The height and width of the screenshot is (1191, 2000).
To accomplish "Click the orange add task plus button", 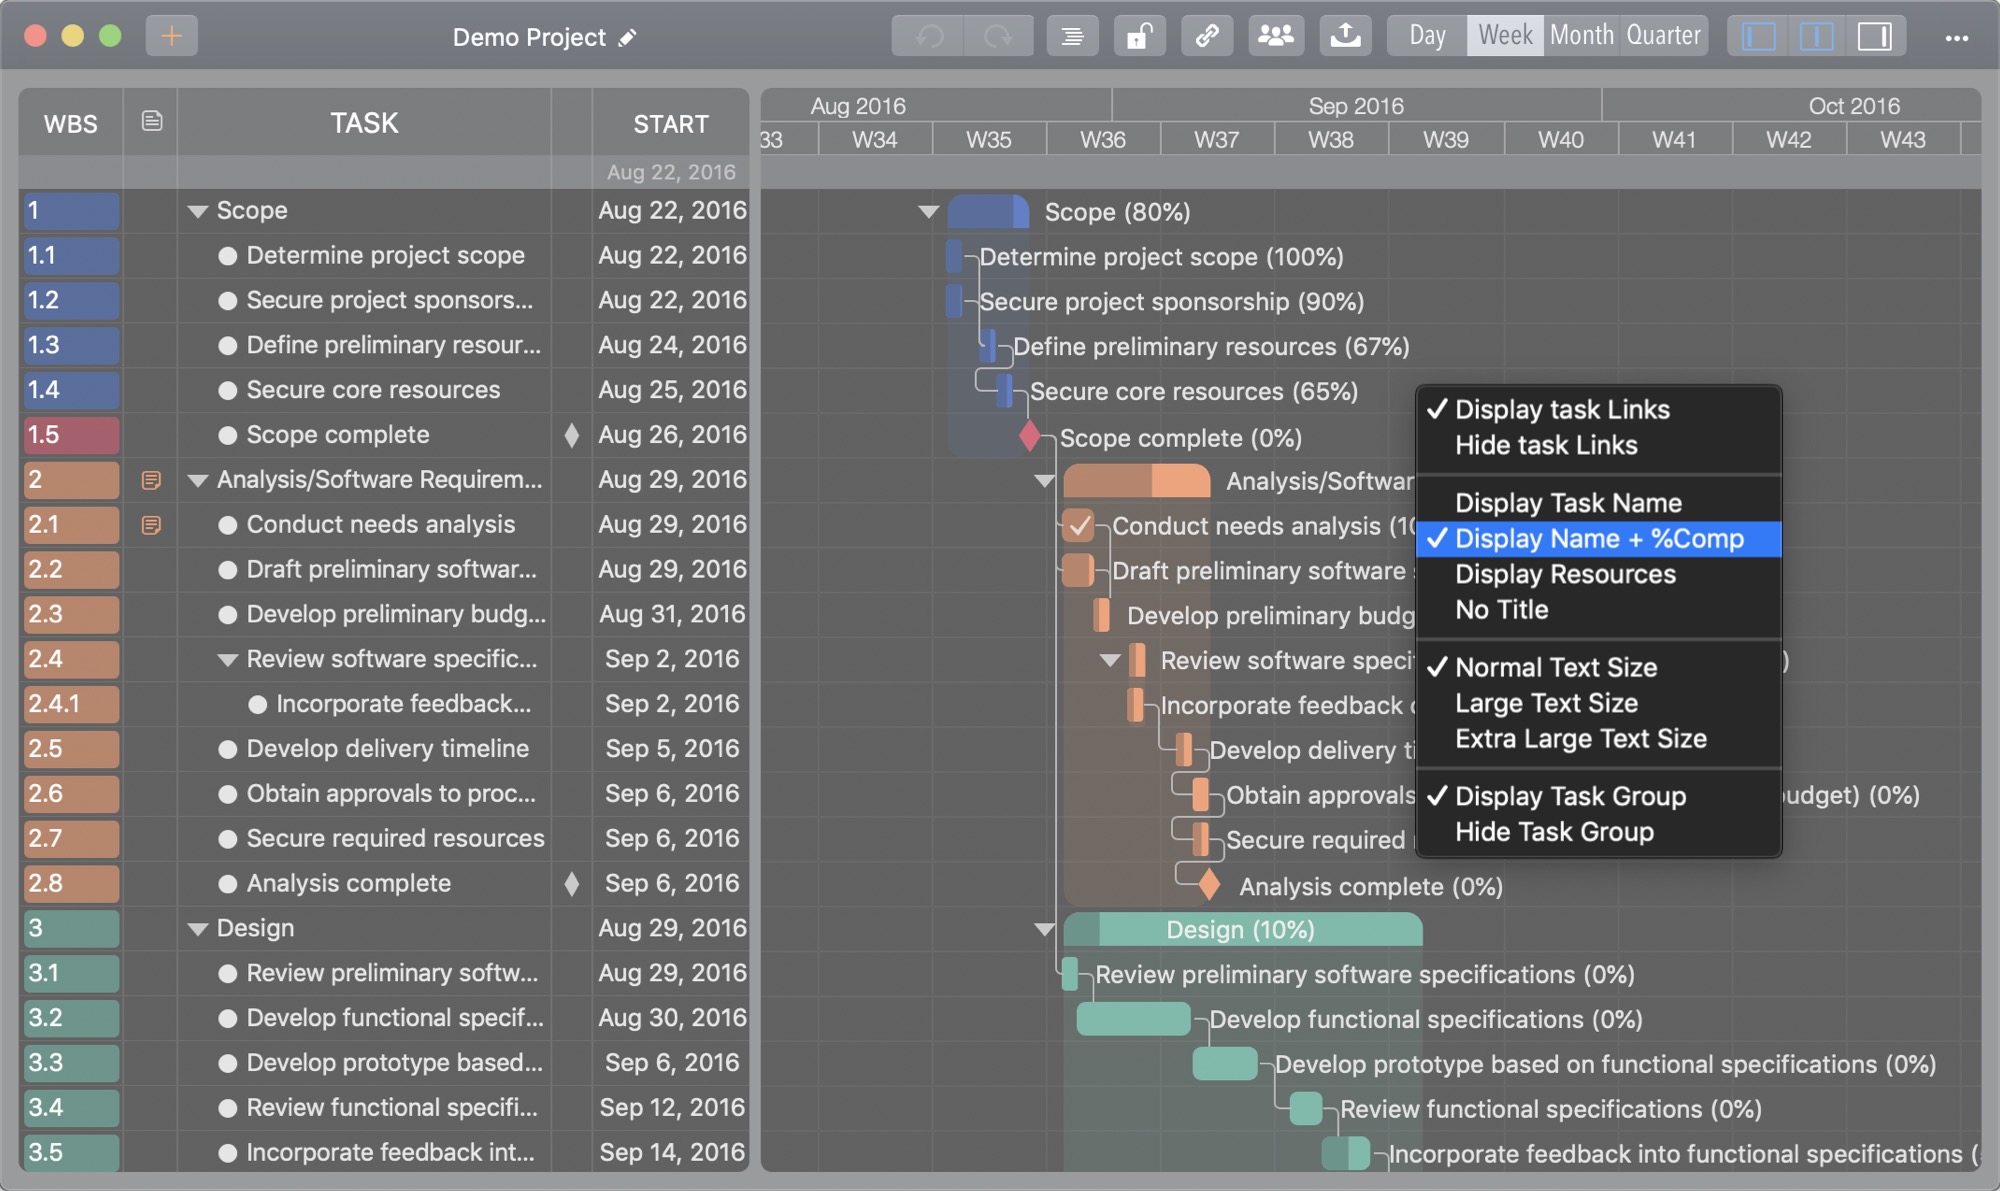I will tap(171, 37).
